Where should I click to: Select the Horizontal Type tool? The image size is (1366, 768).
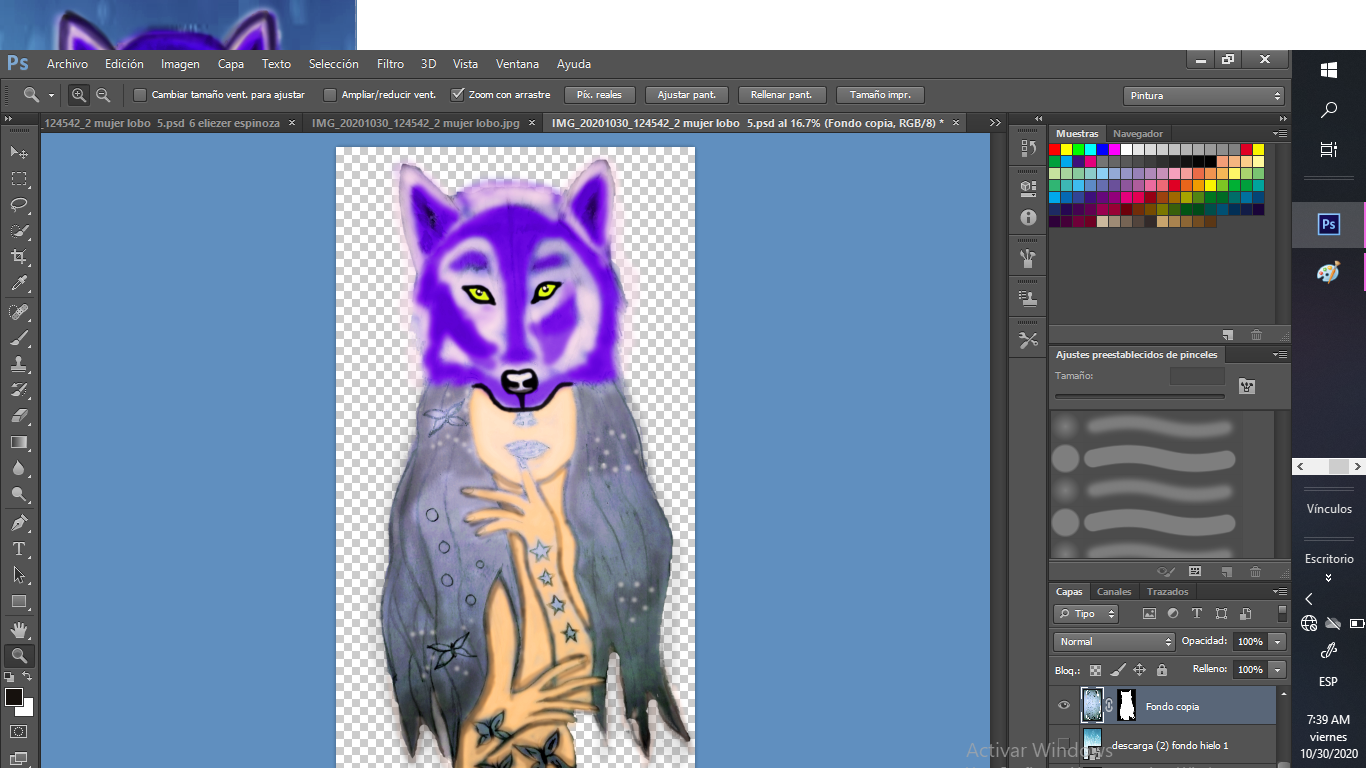19,549
